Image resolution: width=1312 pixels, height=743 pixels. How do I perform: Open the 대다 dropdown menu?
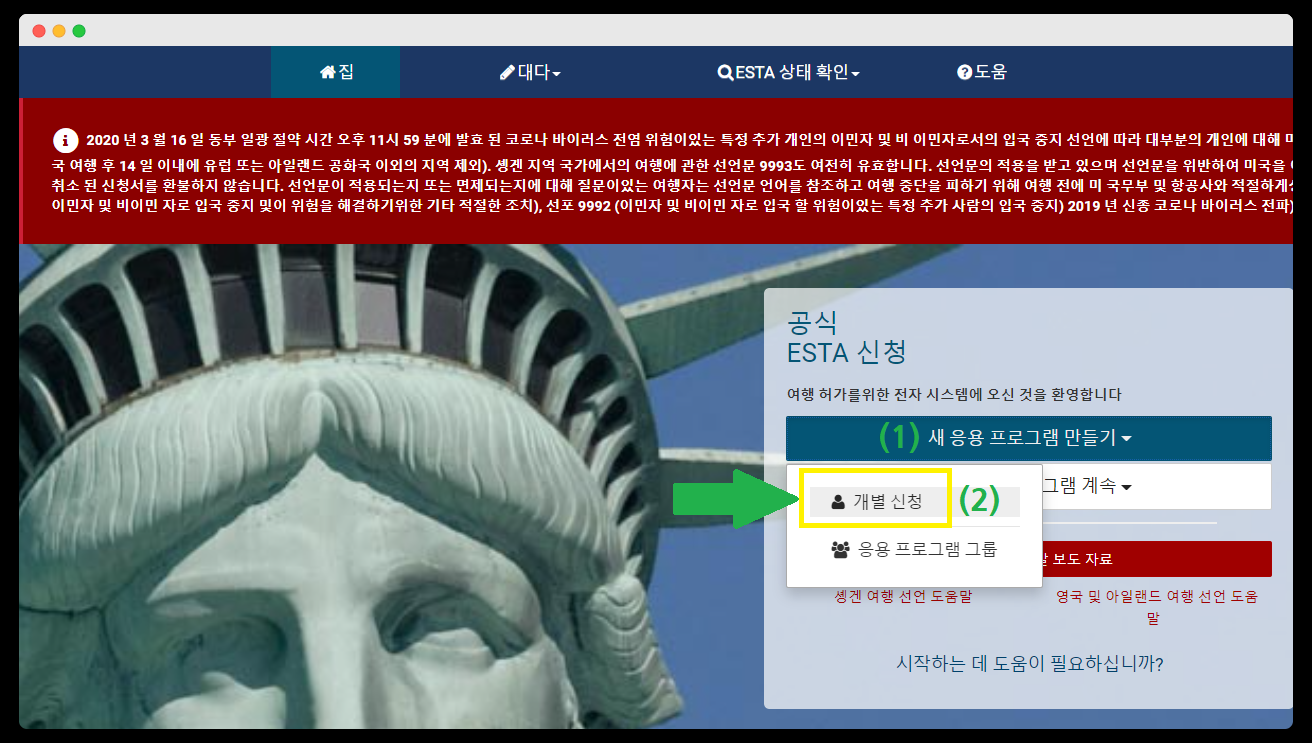[530, 72]
